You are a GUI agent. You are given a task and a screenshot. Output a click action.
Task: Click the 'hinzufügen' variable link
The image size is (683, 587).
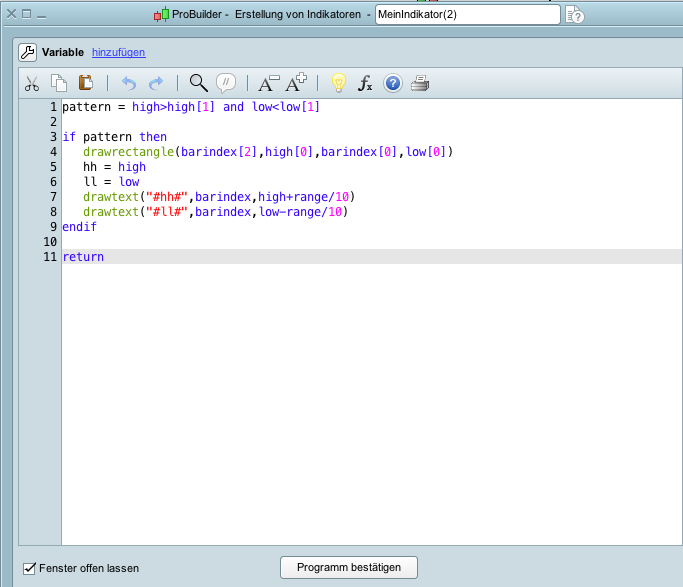(118, 52)
